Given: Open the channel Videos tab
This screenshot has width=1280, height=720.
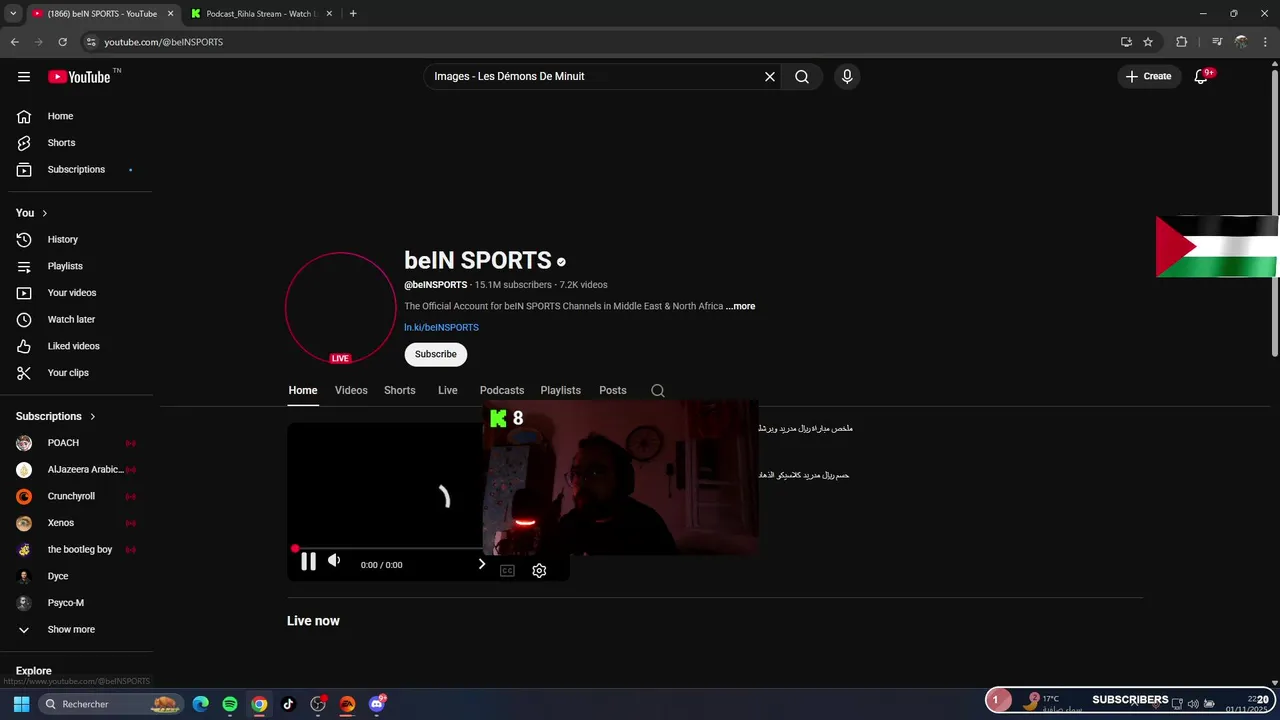Looking at the screenshot, I should tap(351, 391).
